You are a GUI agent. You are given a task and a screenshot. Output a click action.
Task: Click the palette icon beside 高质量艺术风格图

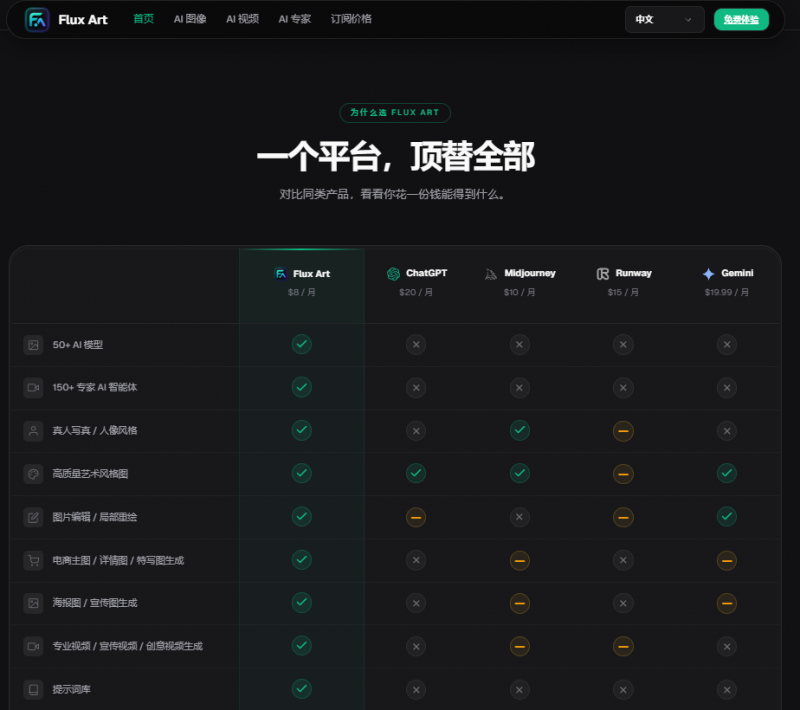coord(33,474)
